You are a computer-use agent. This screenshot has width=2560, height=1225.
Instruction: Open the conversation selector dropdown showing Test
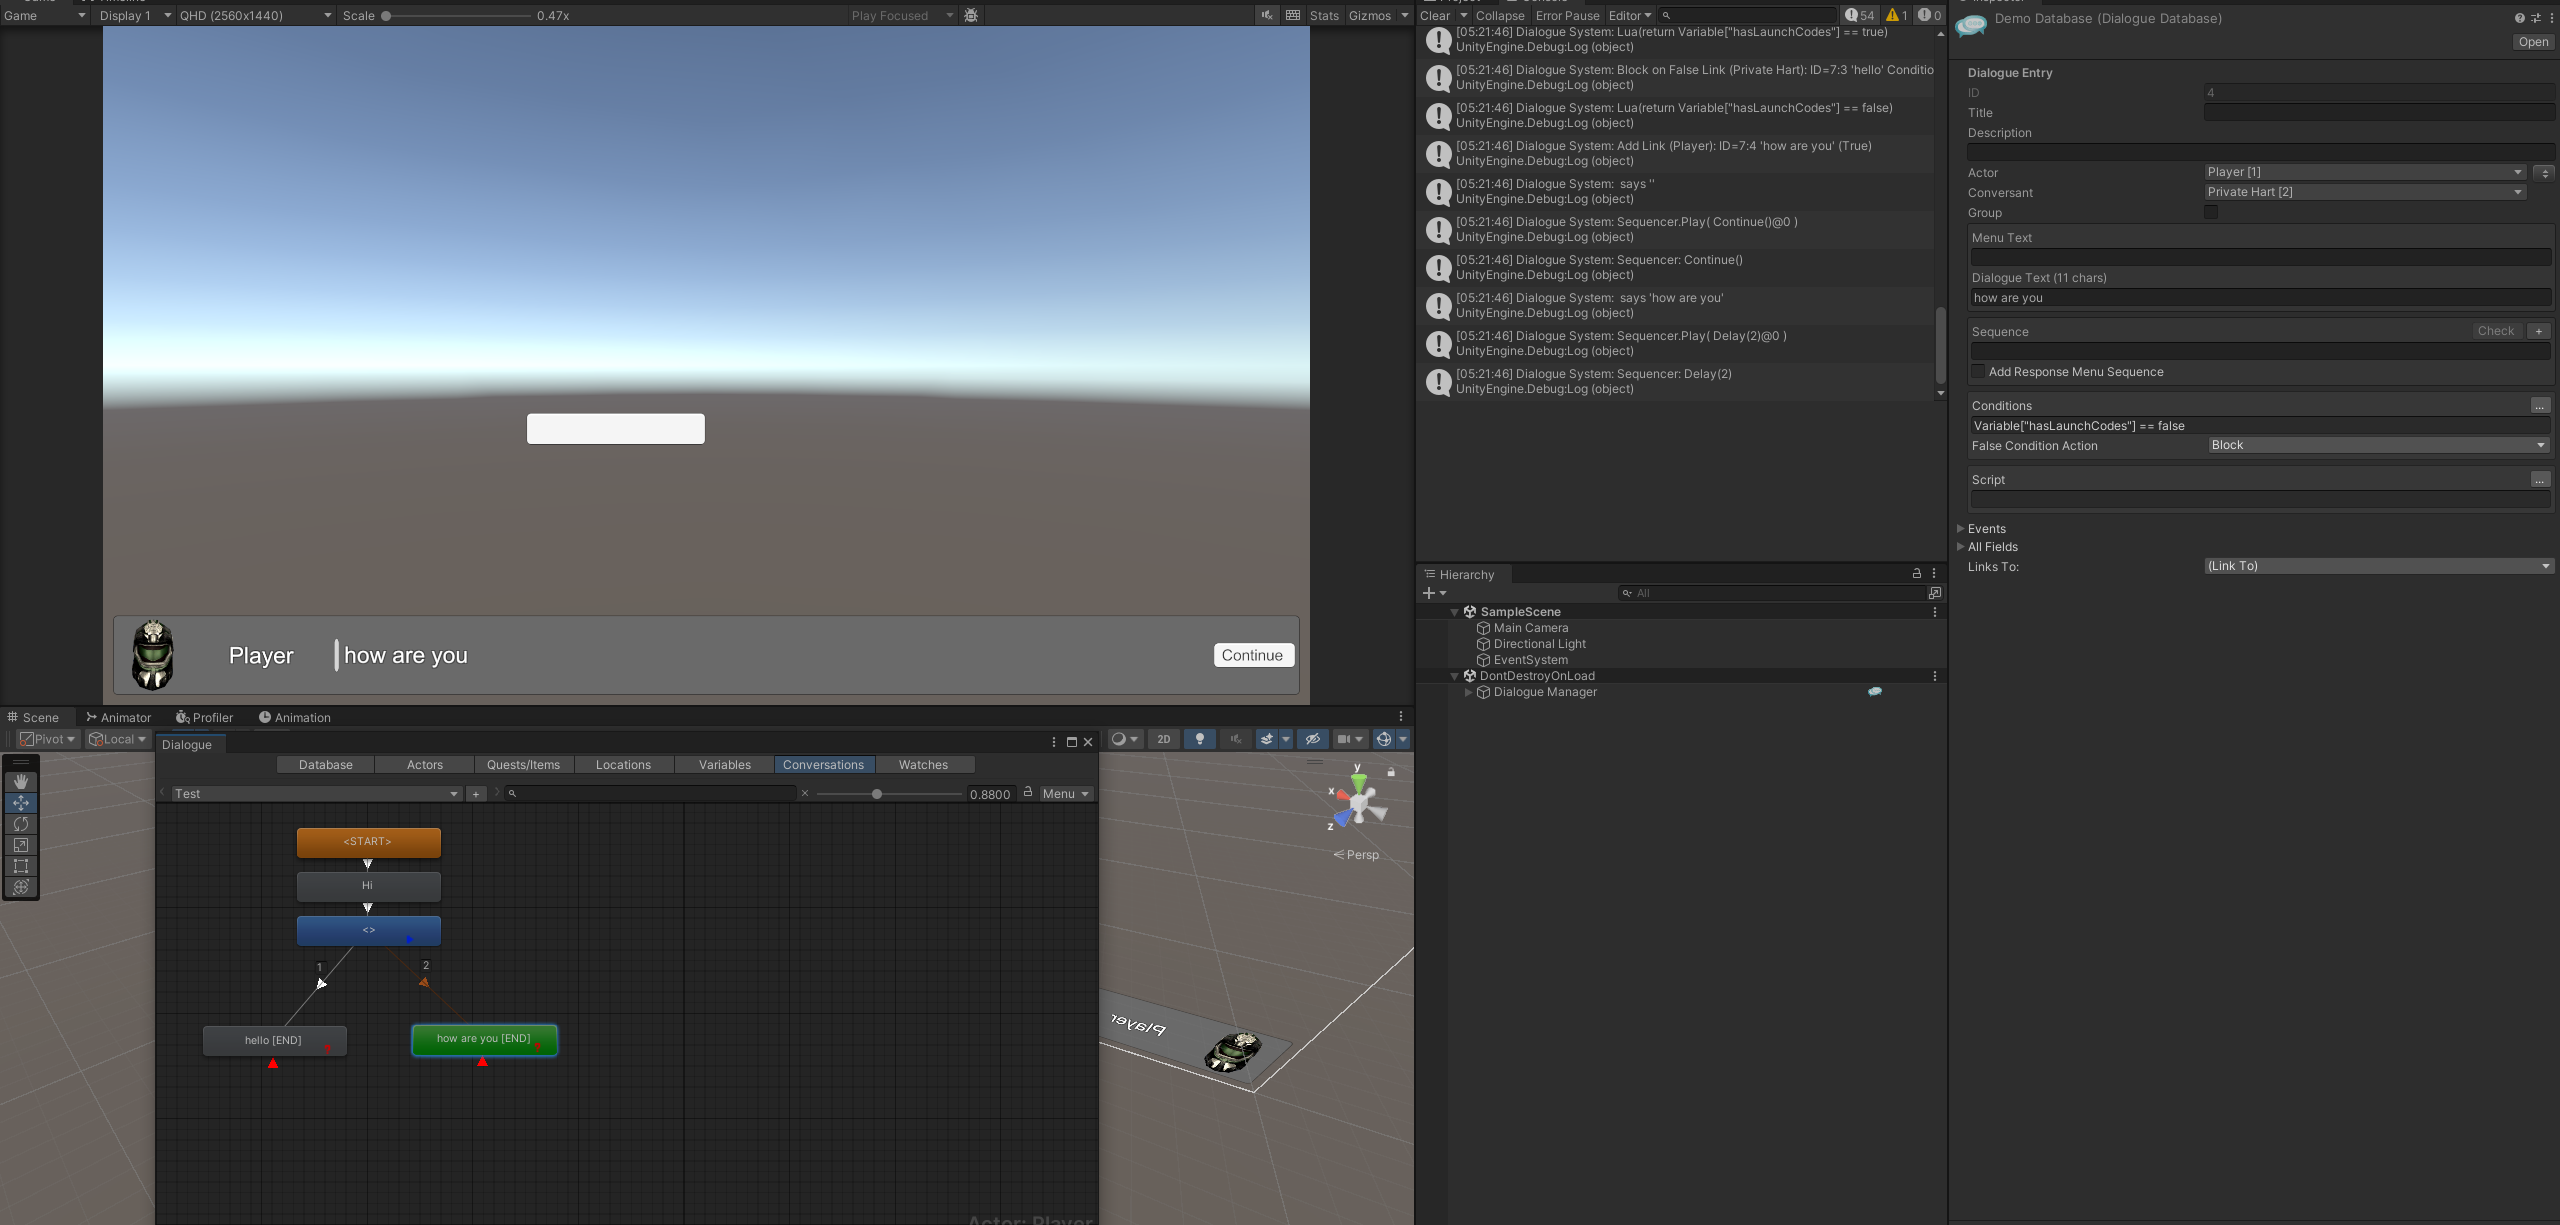pos(316,794)
